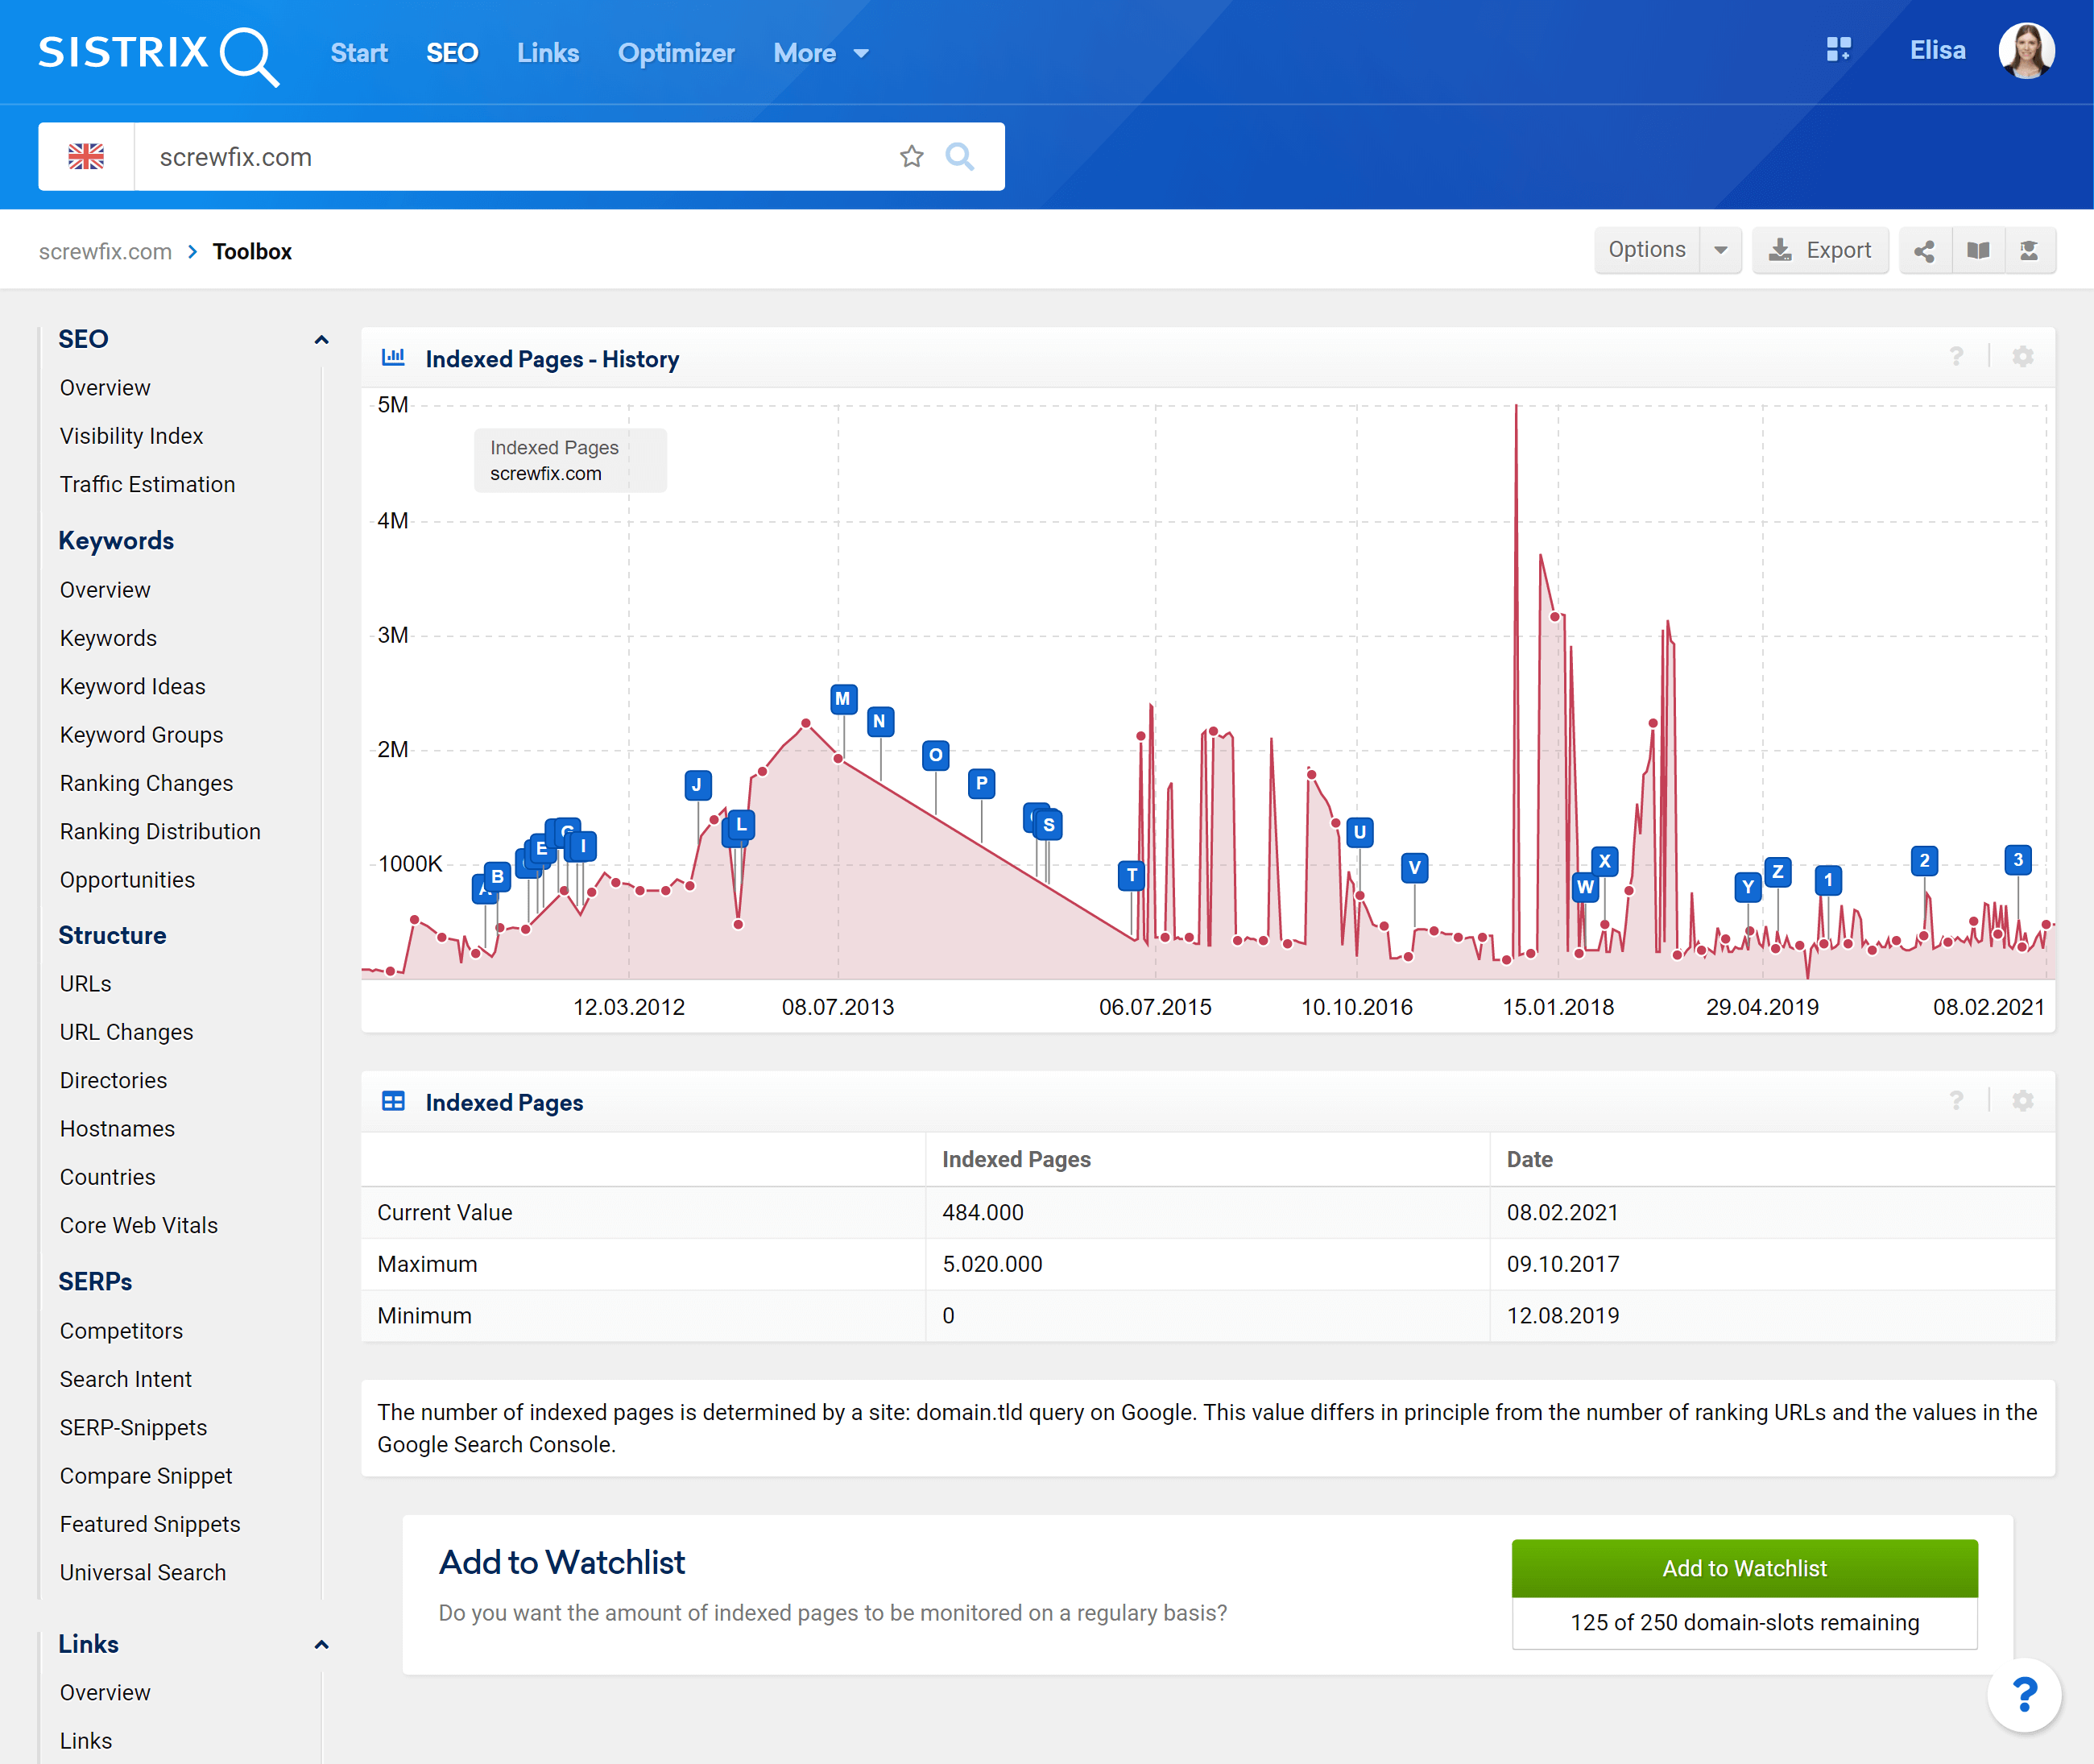Click Add to Watchlist green button

[1744, 1568]
